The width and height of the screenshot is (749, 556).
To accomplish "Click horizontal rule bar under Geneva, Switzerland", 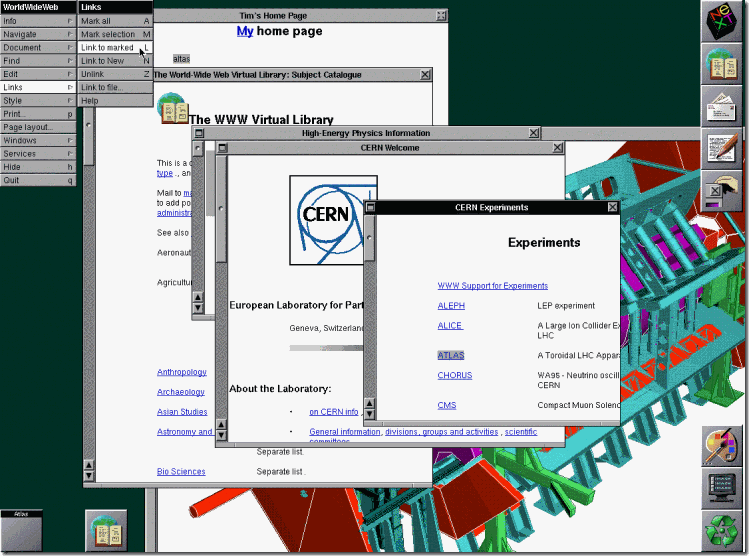I will 326,348.
